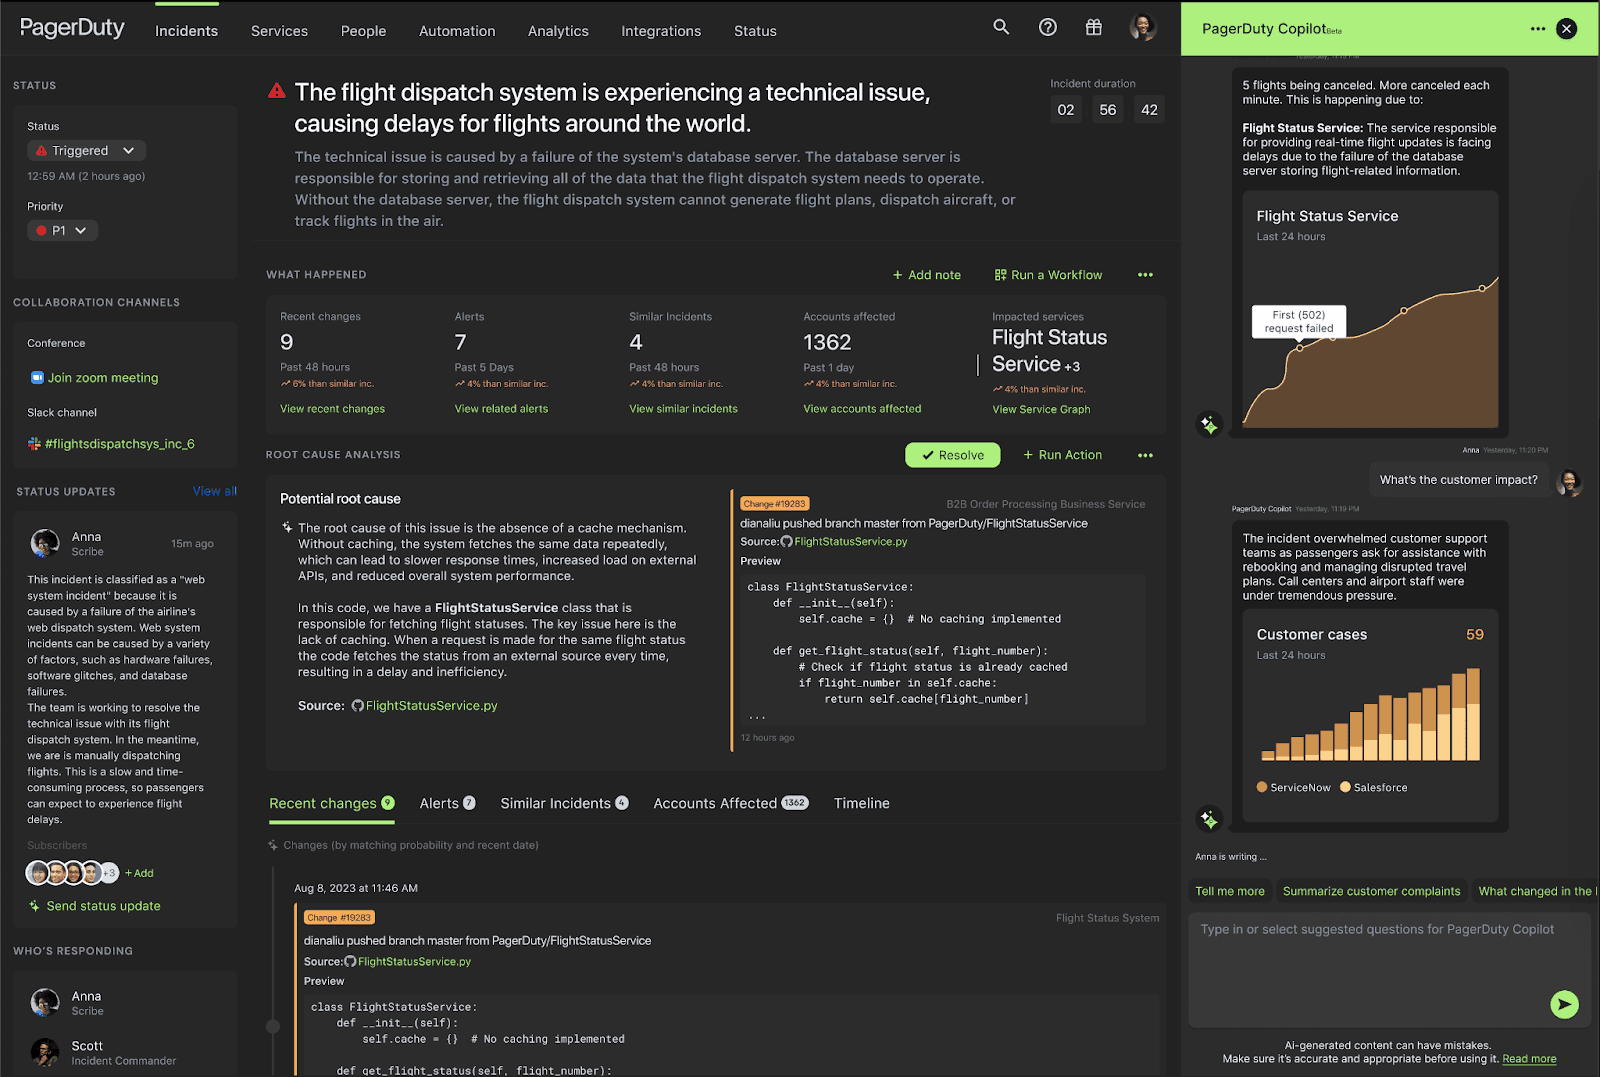The height and width of the screenshot is (1077, 1600).
Task: Open the #flightsdispatchsys_inc_6 Slack channel
Action: (119, 444)
